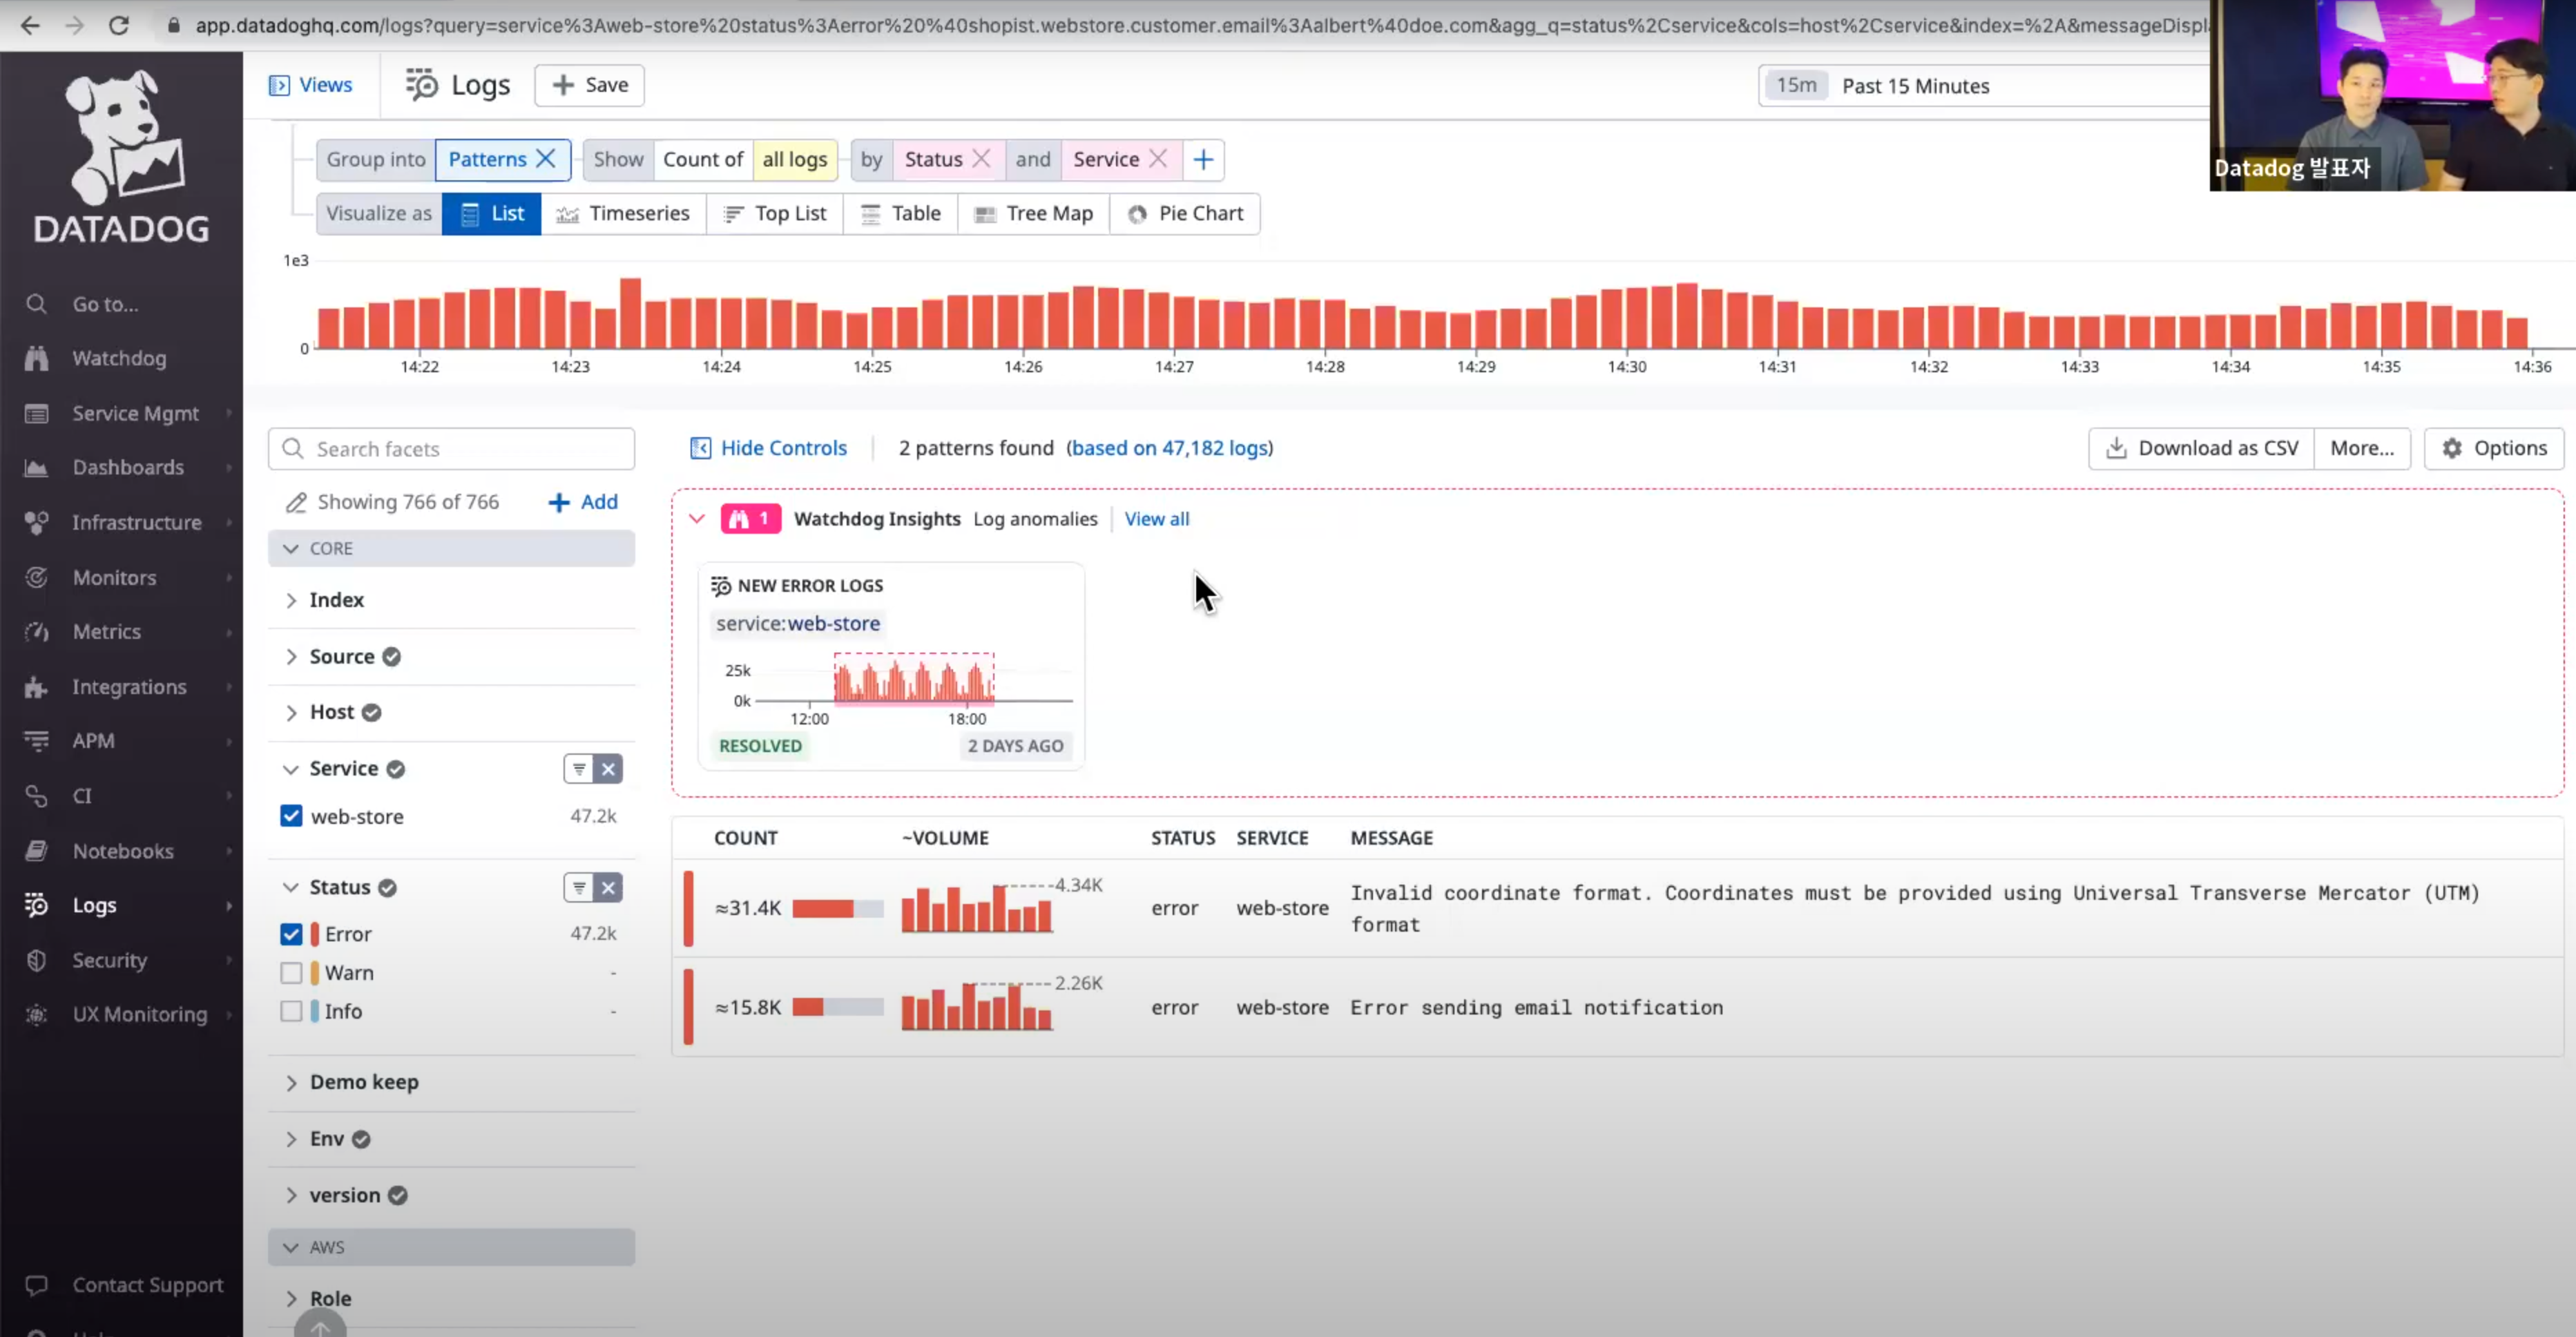The height and width of the screenshot is (1337, 2576).
Task: Check the Warn status checkbox
Action: (x=291, y=973)
